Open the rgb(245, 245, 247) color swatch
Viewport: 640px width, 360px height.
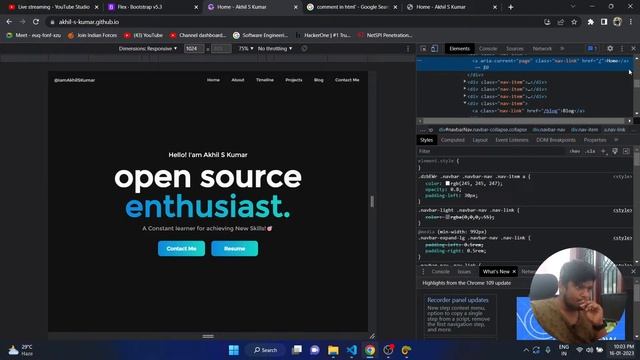tap(447, 183)
